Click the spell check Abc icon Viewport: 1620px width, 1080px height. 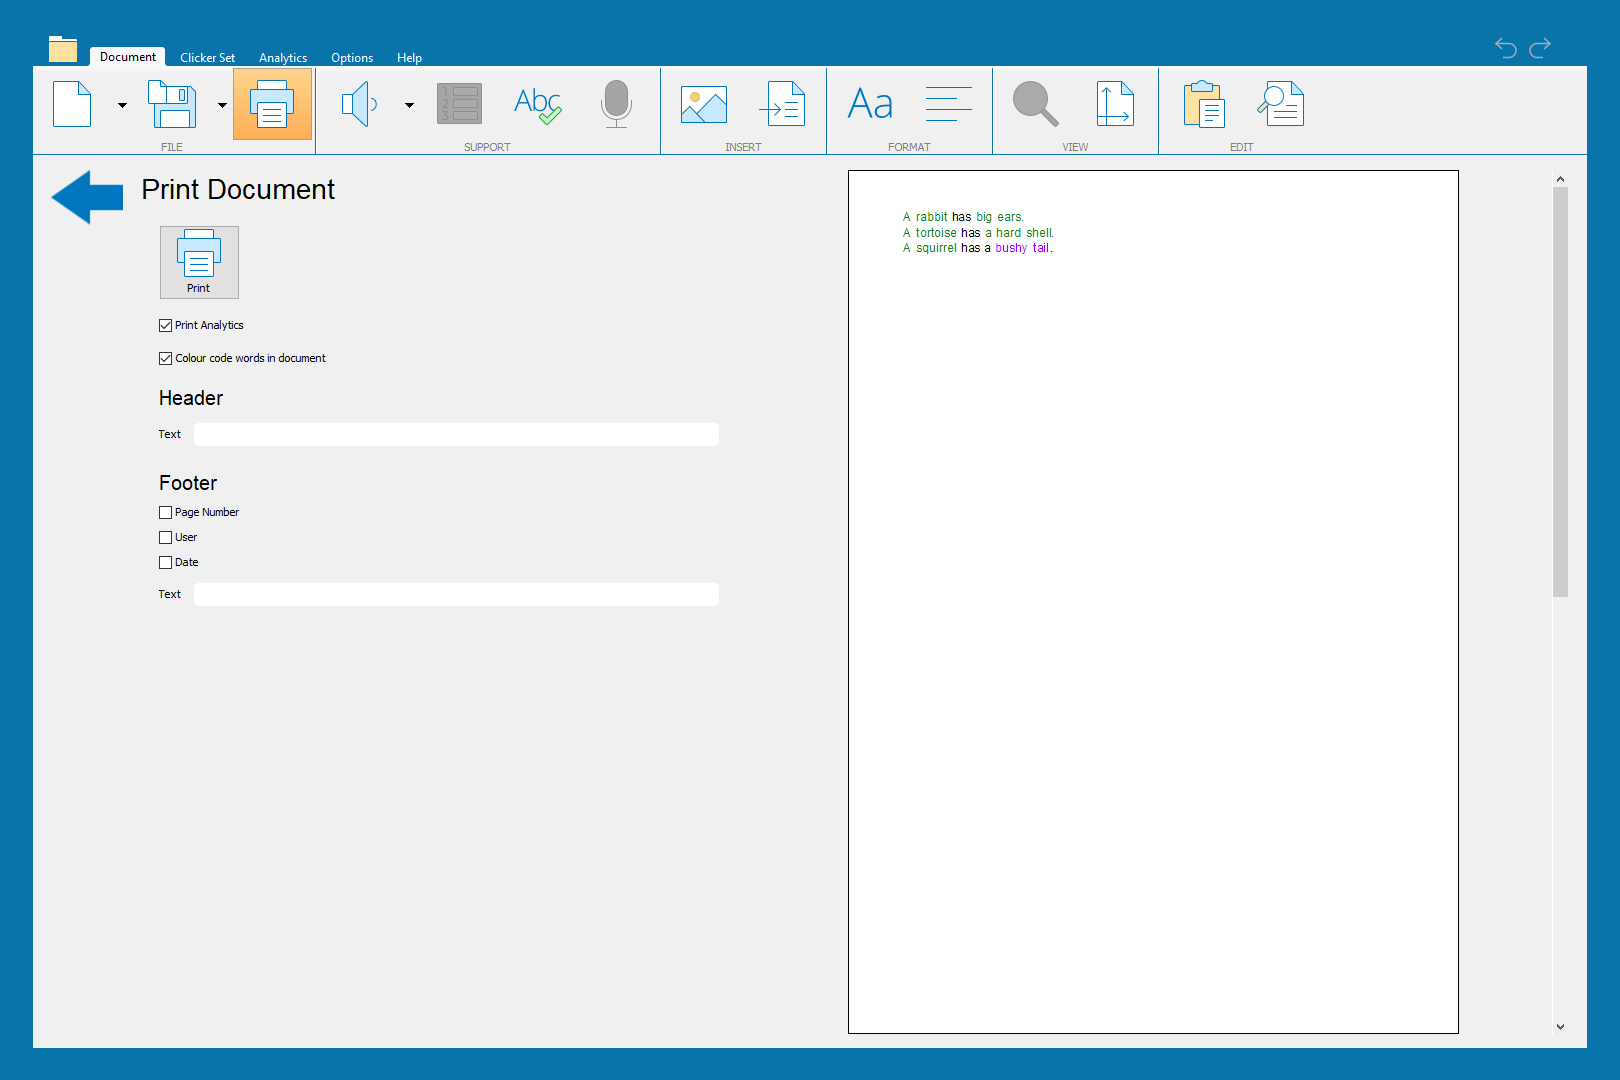coord(537,104)
